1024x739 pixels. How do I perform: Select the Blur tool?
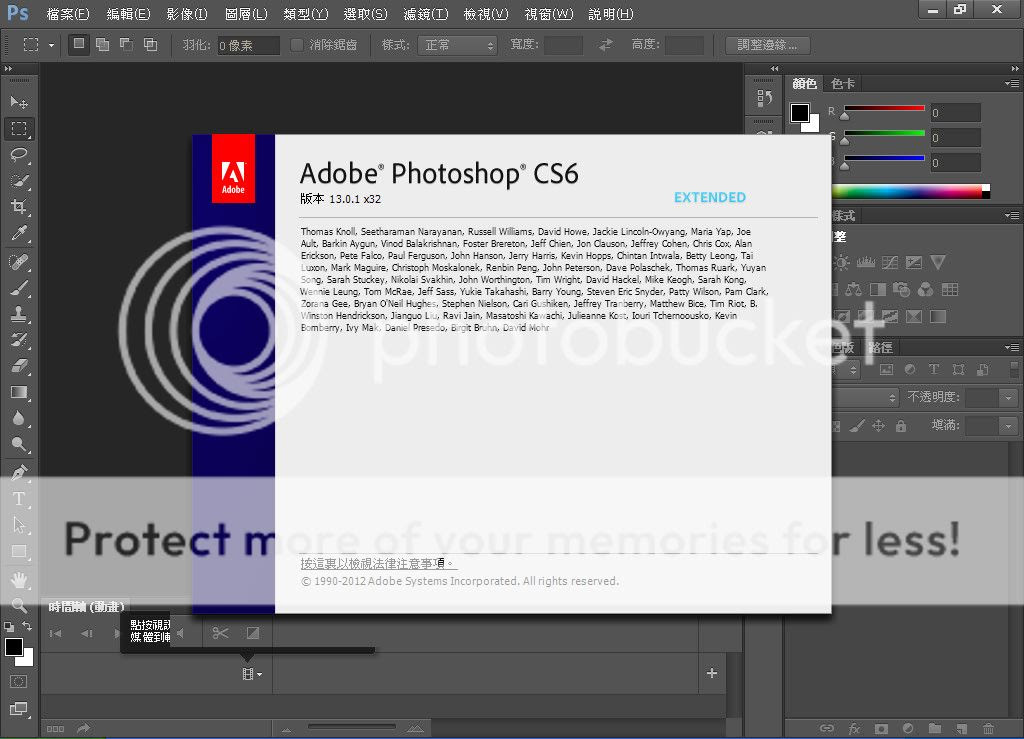[x=19, y=418]
